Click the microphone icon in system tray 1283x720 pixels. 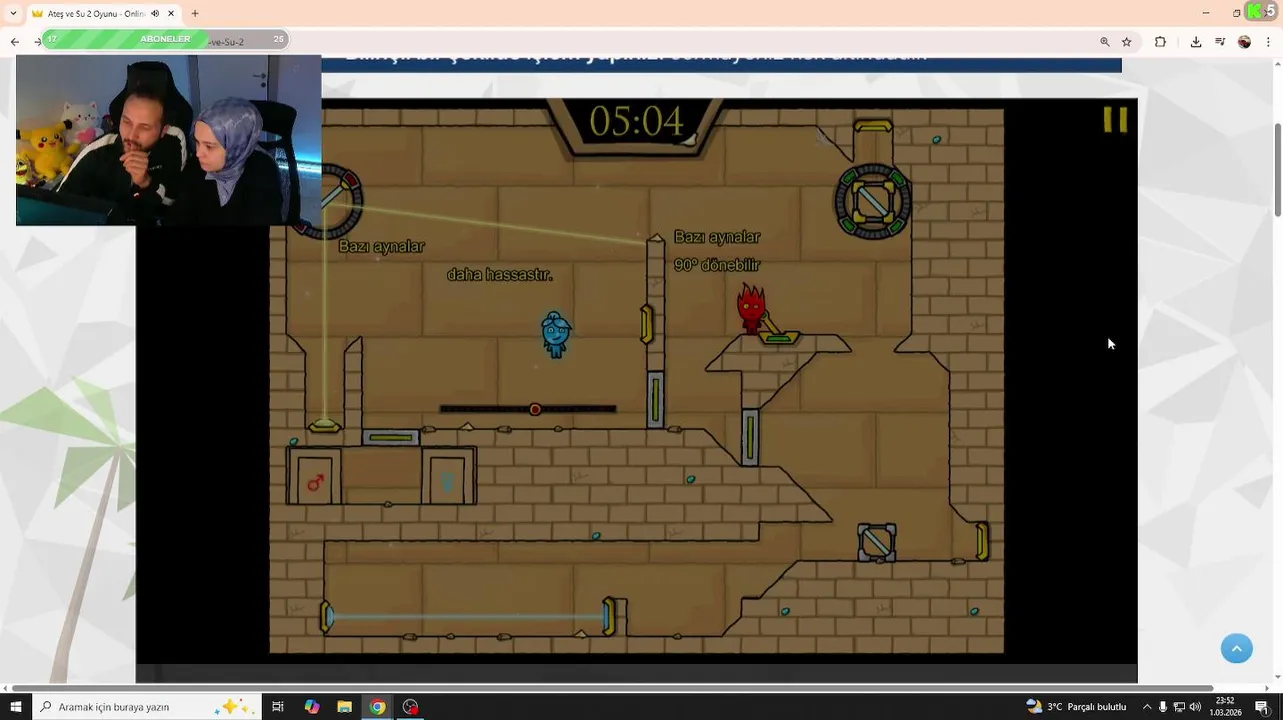(x=1163, y=707)
